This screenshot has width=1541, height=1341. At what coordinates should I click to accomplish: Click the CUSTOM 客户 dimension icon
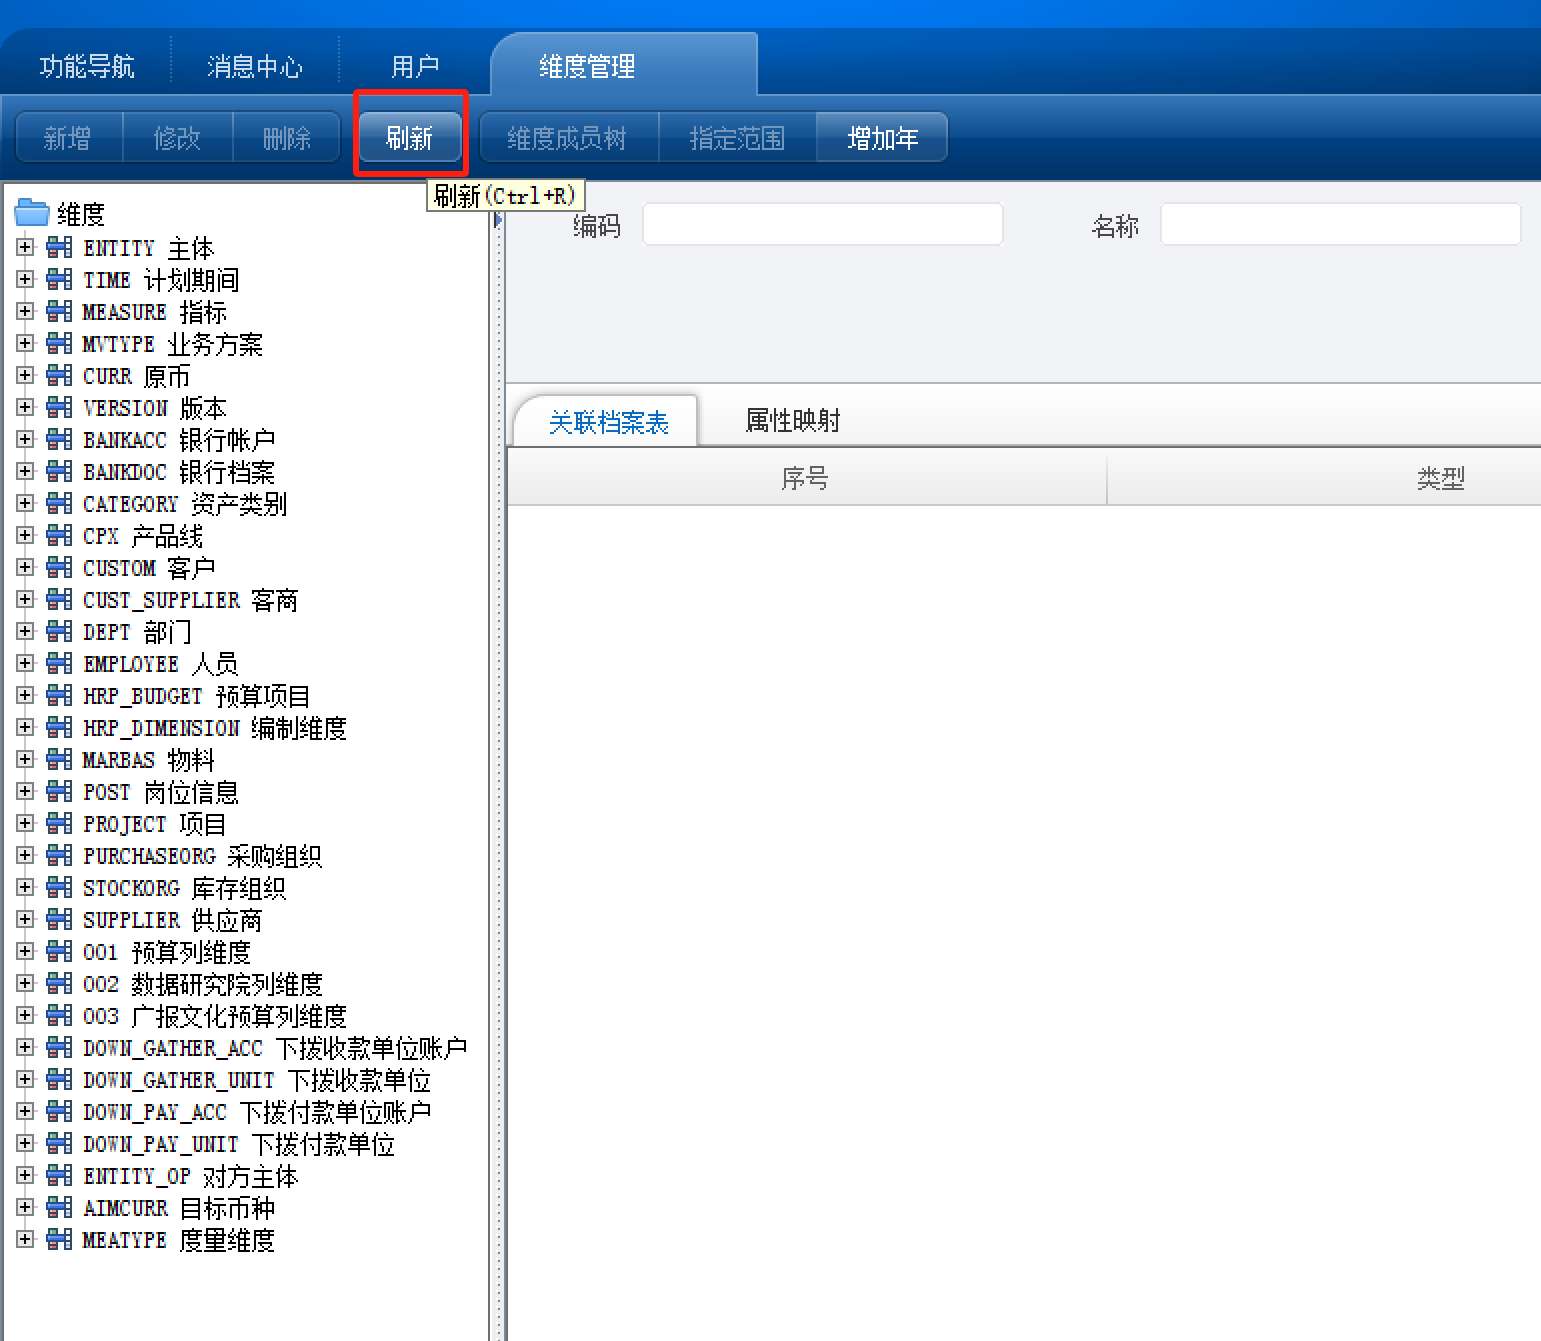(x=60, y=567)
